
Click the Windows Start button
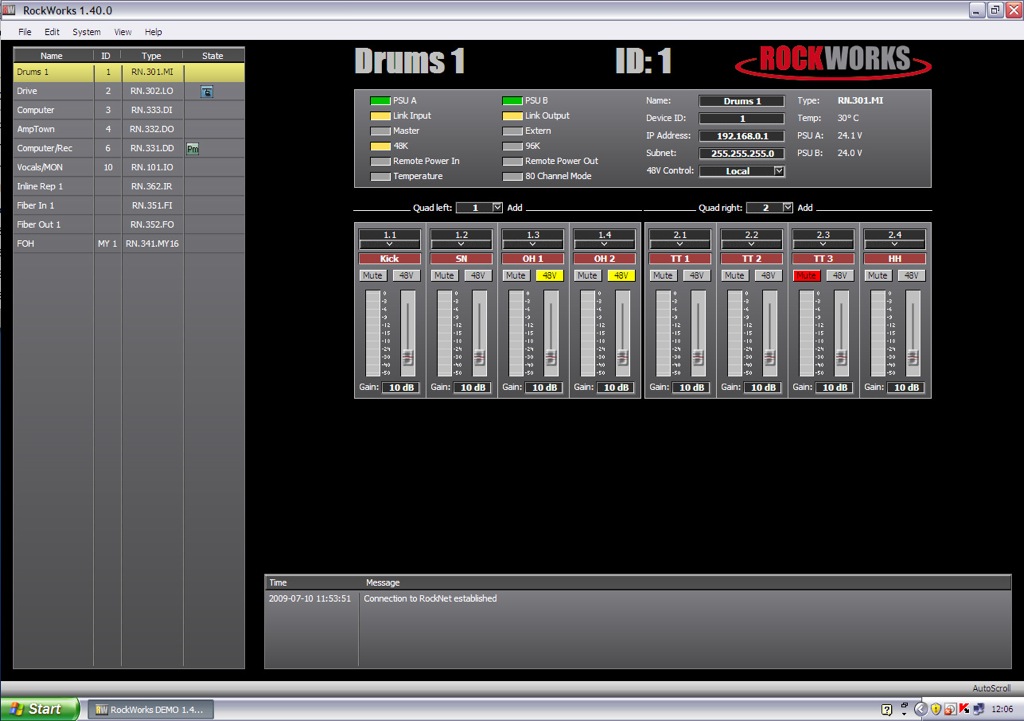(40, 709)
